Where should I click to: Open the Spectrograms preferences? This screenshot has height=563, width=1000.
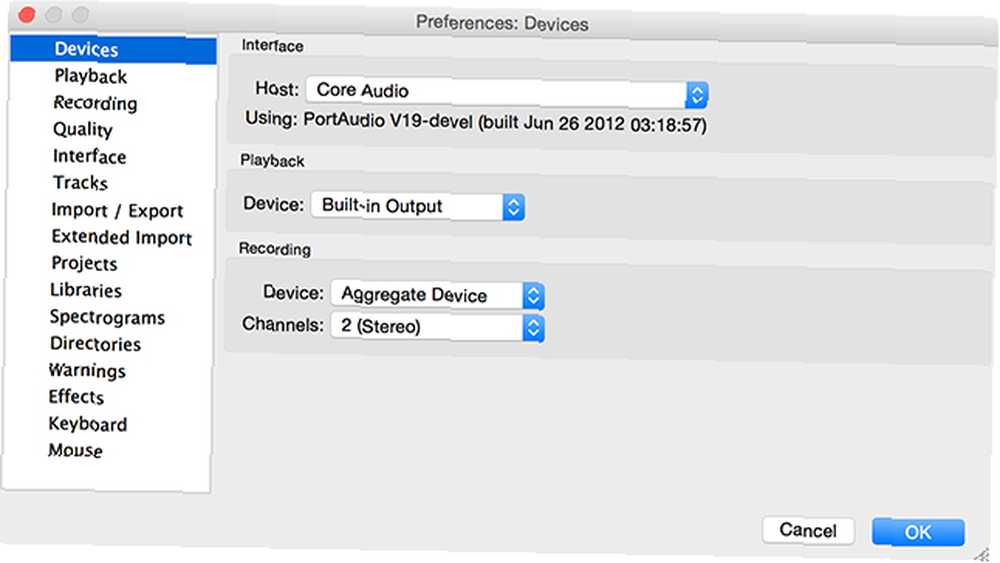click(x=107, y=317)
